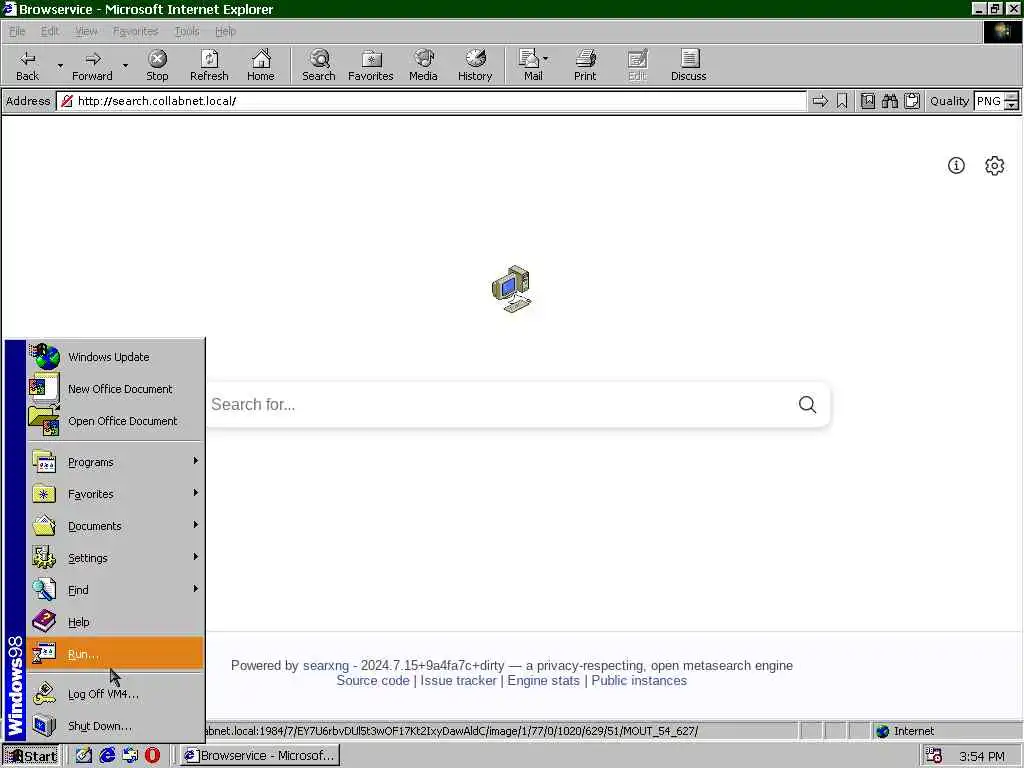This screenshot has height=768, width=1024.
Task: Select Open Office Document in Start menu
Action: click(x=115, y=421)
